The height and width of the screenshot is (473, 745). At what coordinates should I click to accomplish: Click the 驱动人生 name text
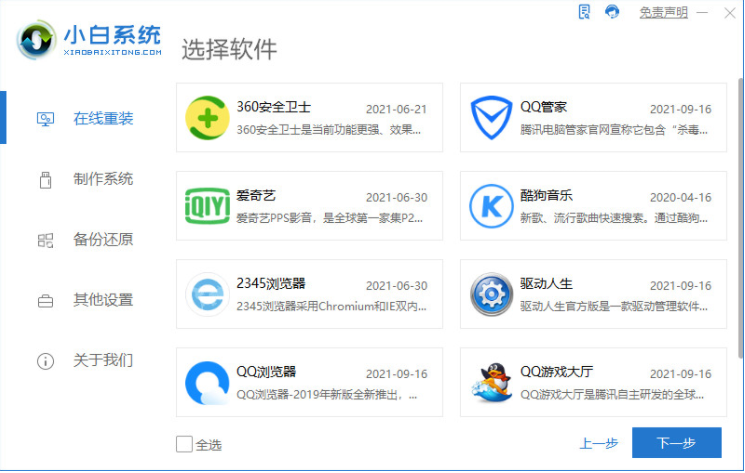(x=546, y=284)
